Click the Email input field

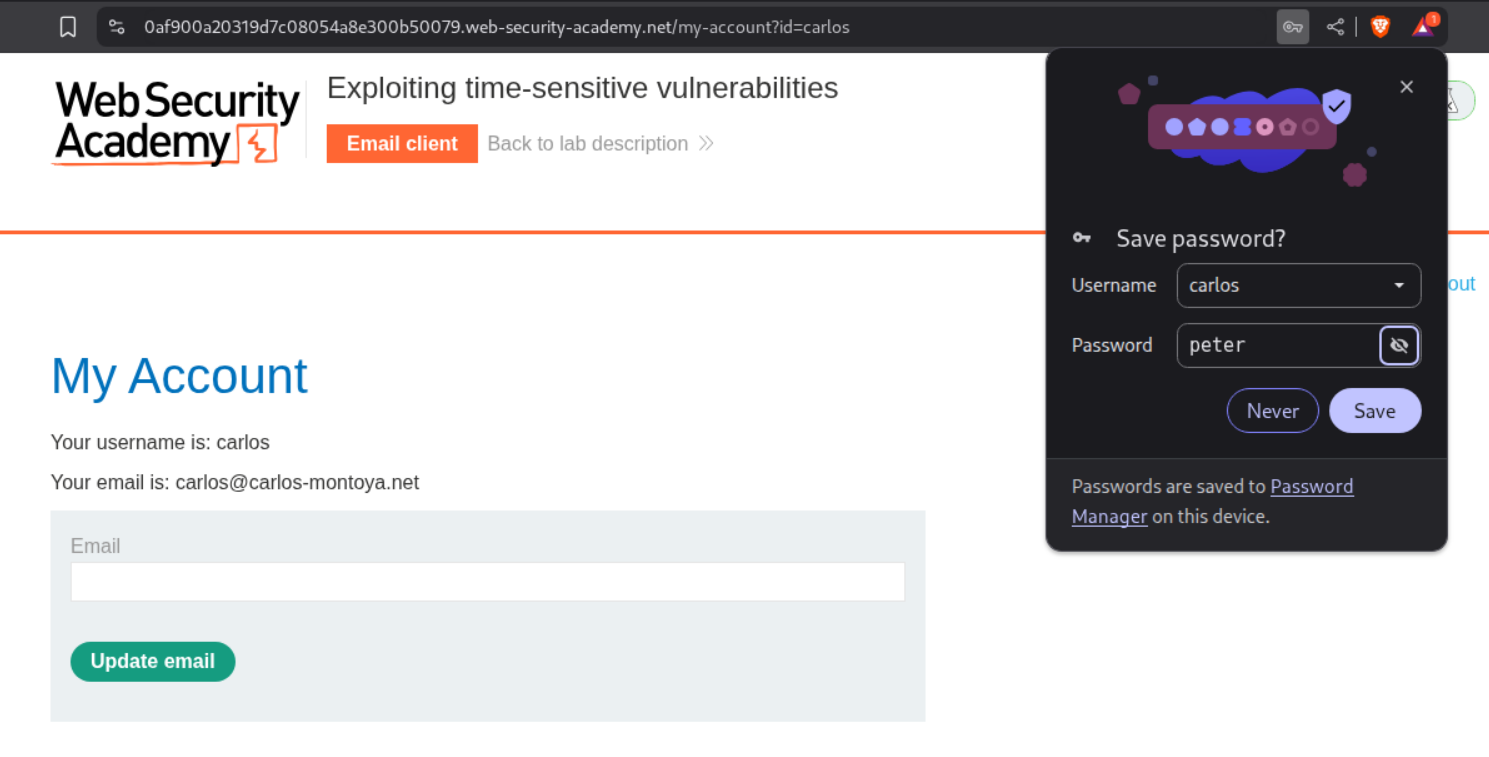pos(487,582)
